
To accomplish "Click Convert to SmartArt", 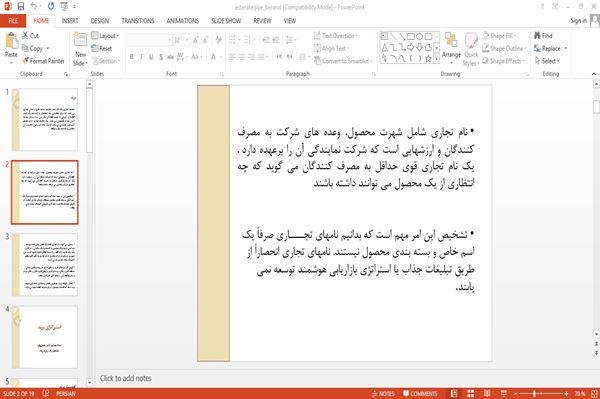I will 342,61.
